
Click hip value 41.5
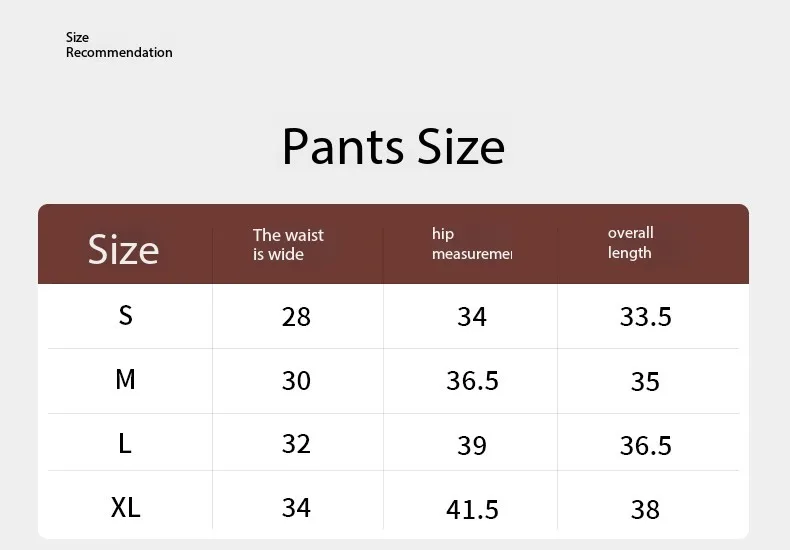point(471,509)
